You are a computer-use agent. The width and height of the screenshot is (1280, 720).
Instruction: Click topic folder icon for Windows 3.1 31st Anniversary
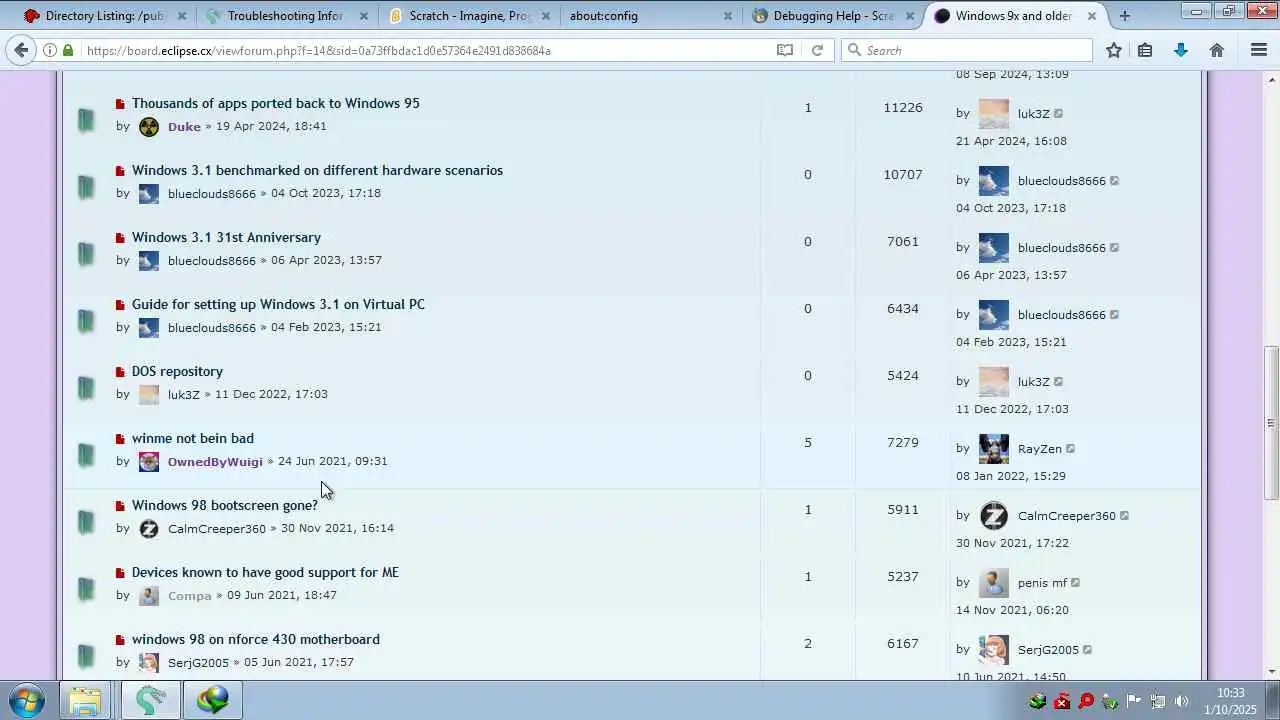coord(86,254)
